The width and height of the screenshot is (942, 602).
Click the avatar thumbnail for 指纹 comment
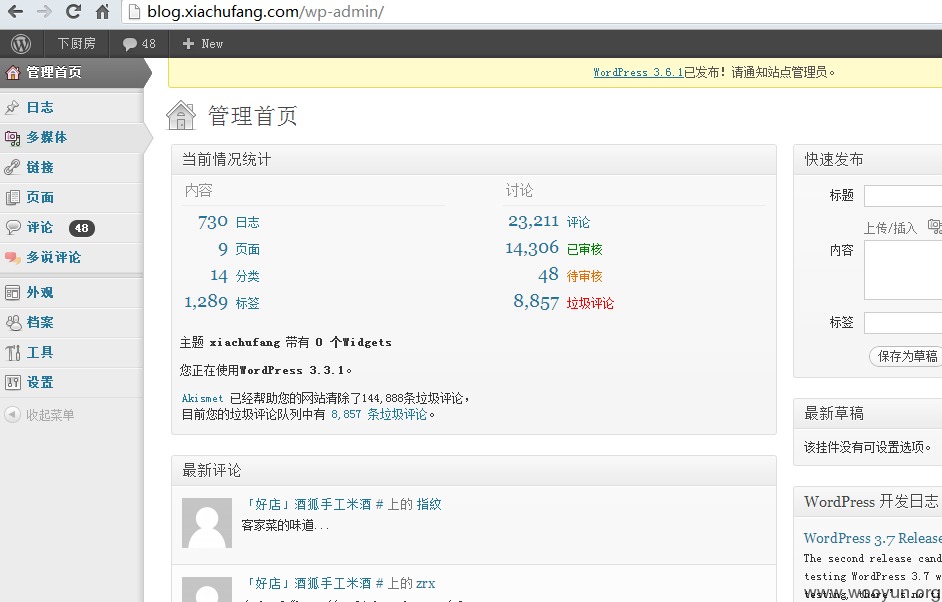(x=207, y=523)
